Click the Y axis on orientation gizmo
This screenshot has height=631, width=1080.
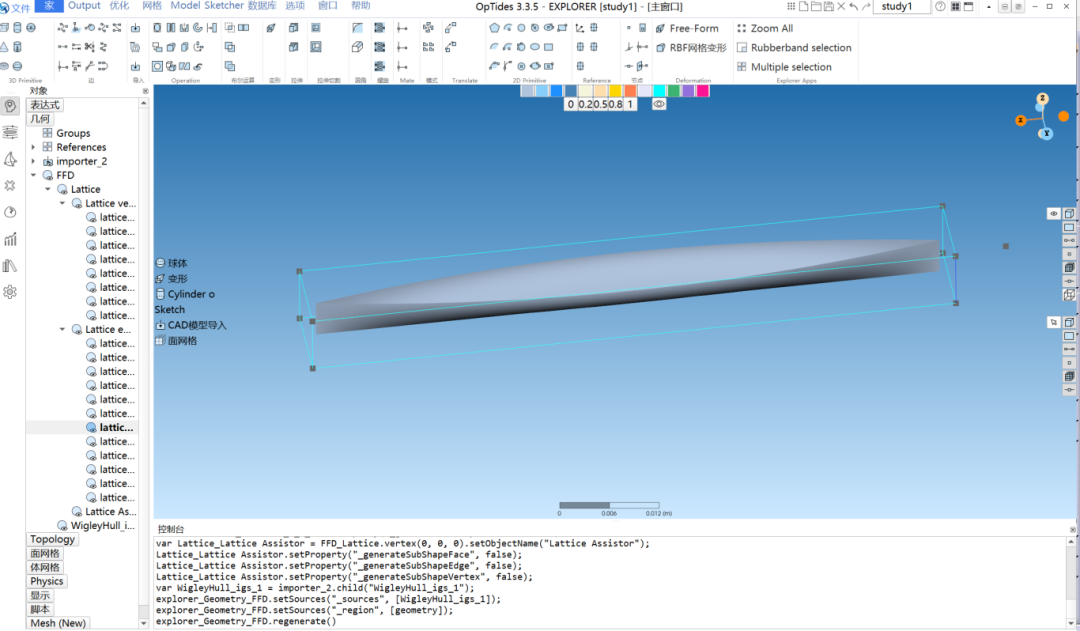(x=1046, y=134)
